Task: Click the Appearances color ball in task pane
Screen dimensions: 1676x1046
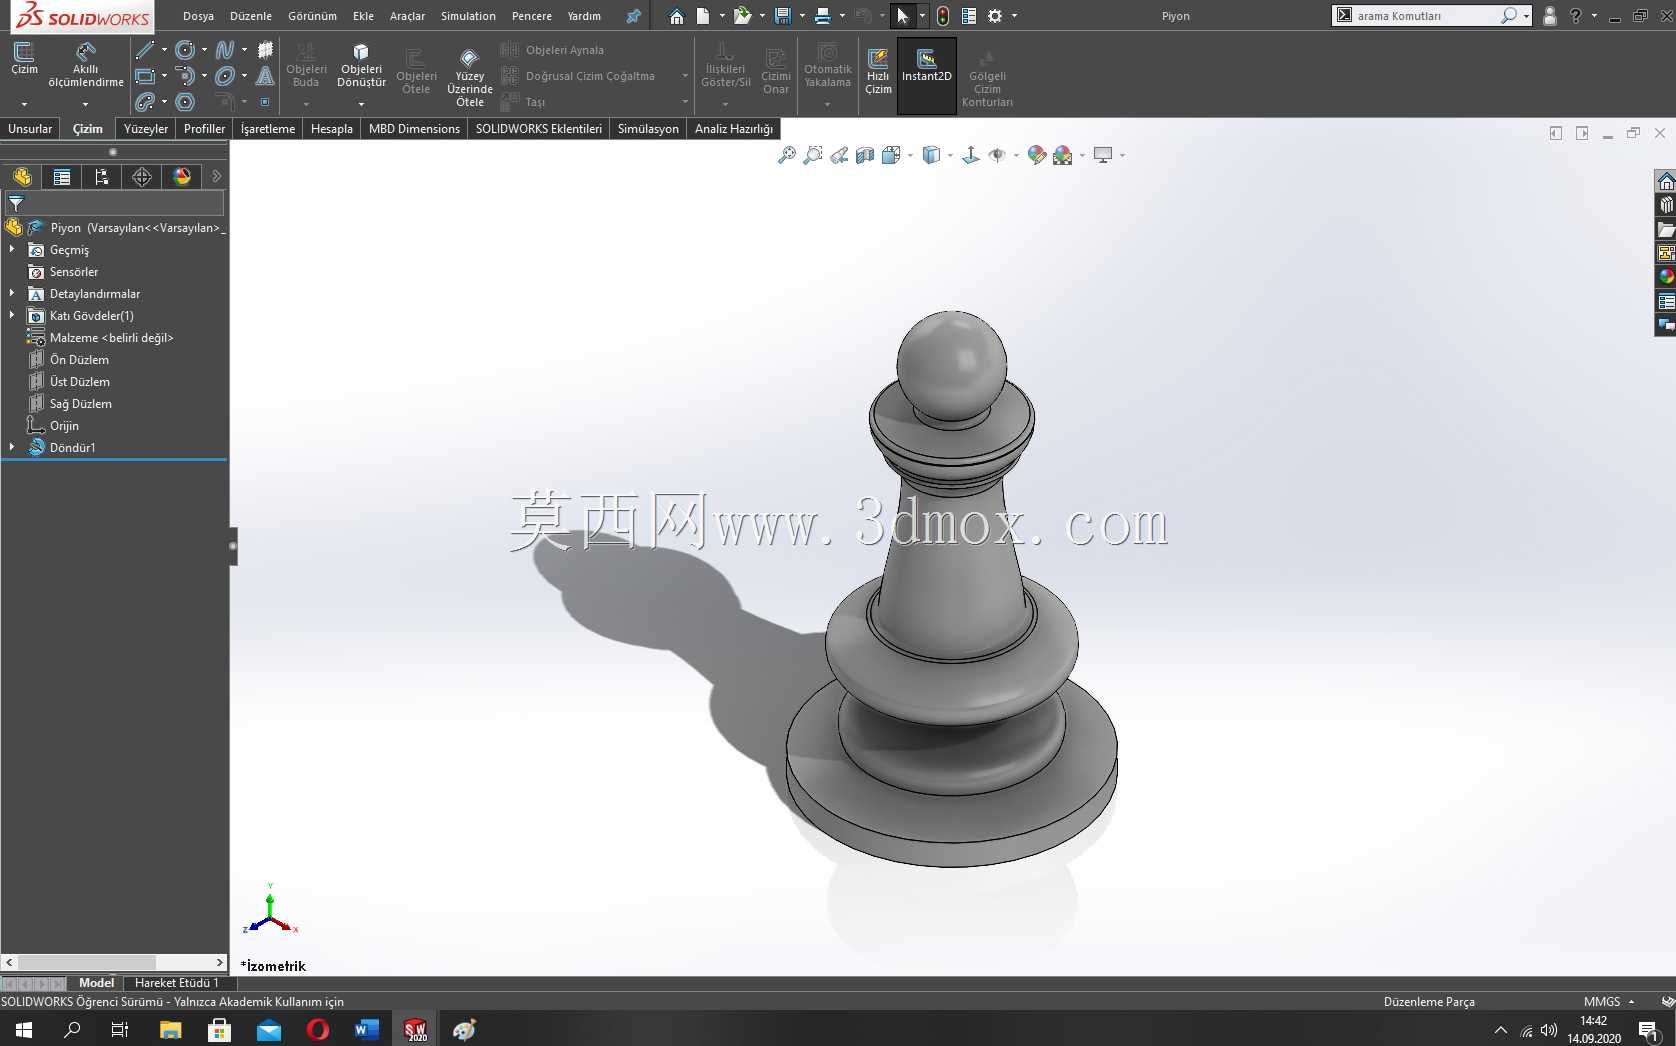Action: pos(1666,277)
